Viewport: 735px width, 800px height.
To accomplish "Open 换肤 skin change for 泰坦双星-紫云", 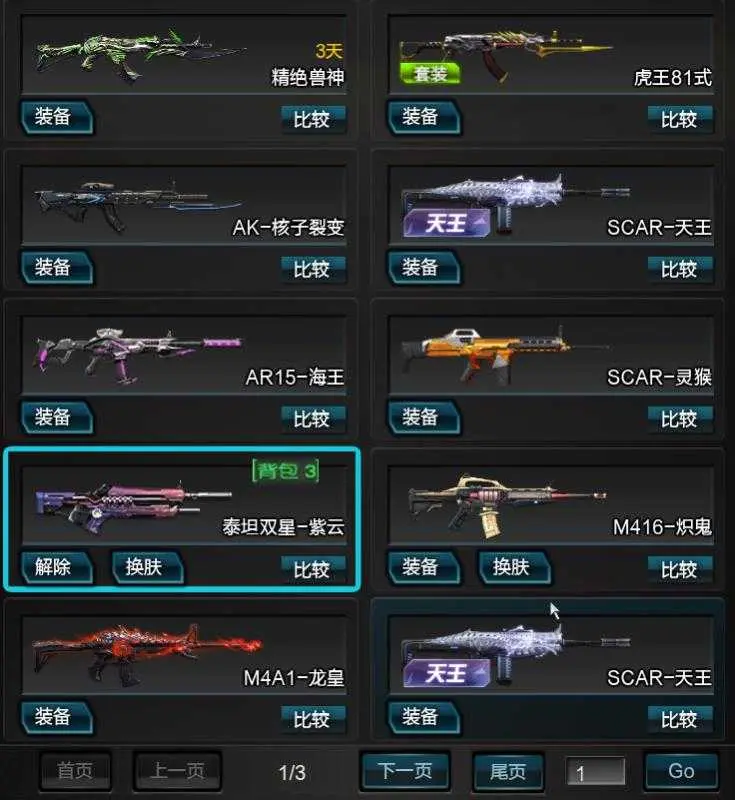I will (147, 567).
